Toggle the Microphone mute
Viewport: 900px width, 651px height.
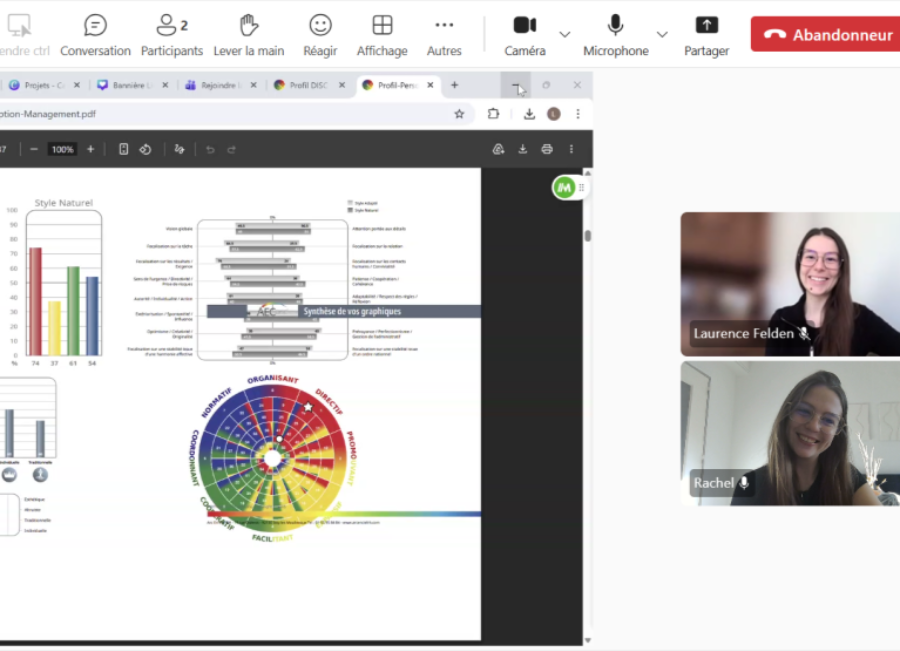[x=615, y=35]
